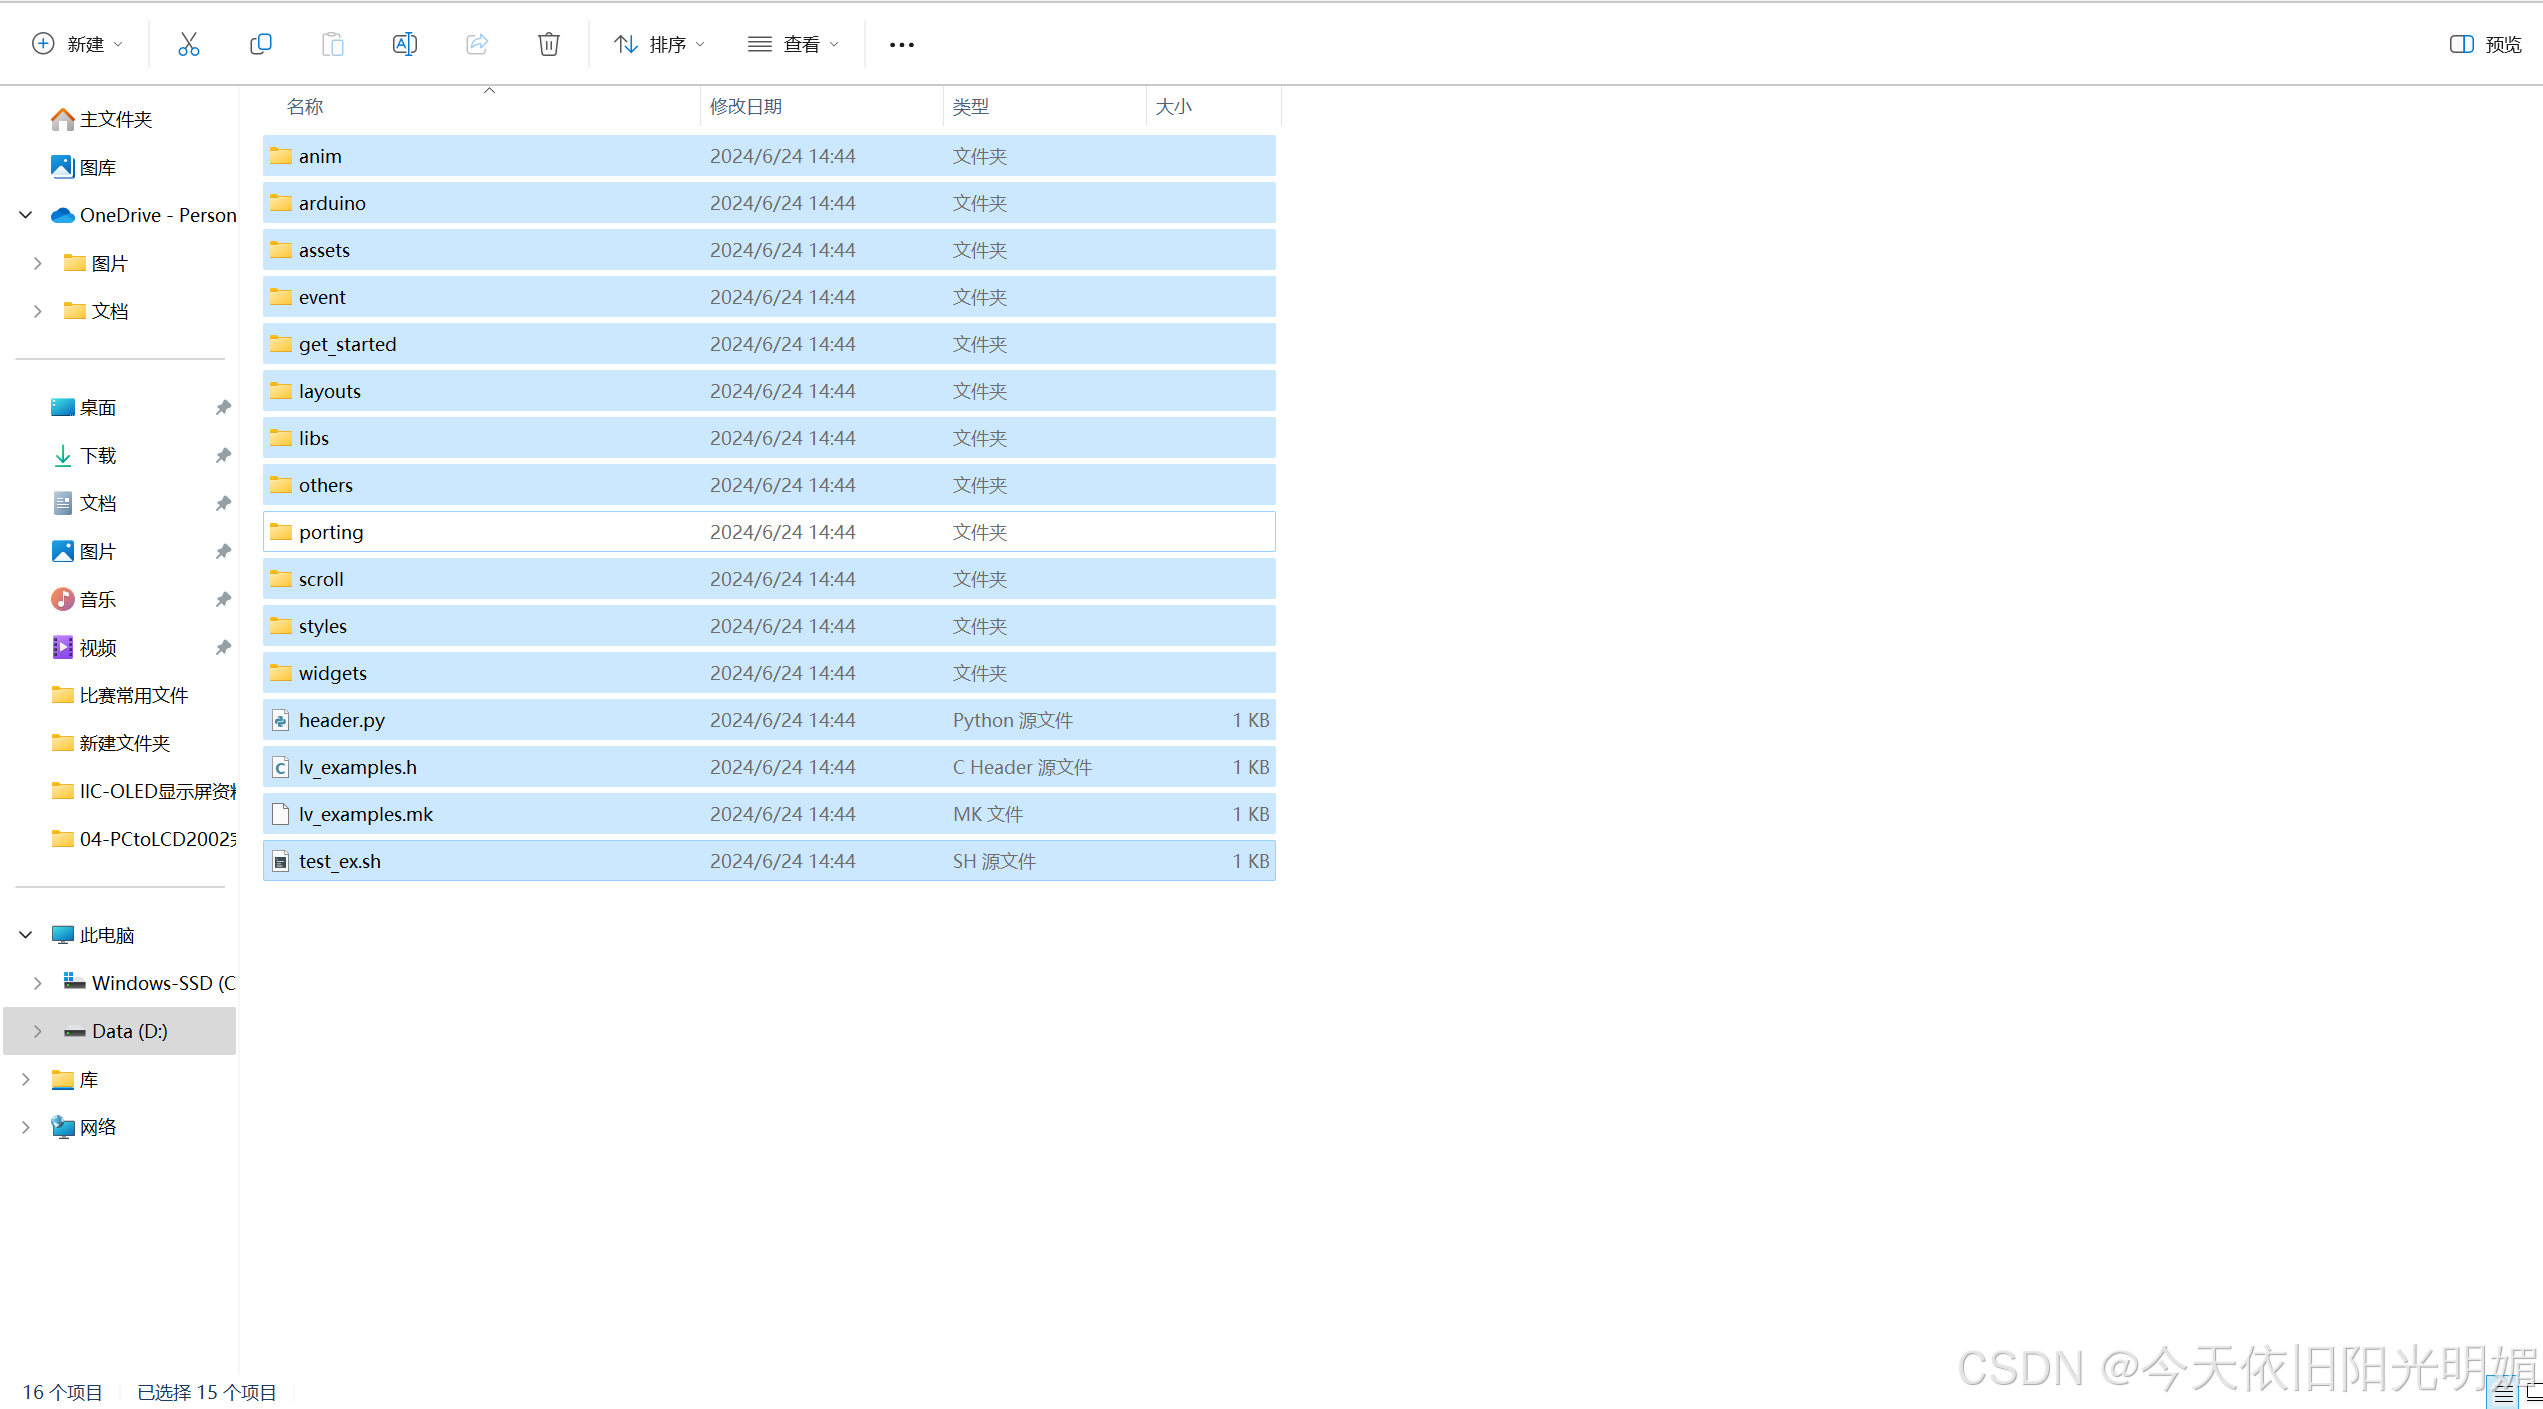Screen dimensions: 2543x1409
Task: Expand the Data (D:) drive in sidebar
Action: [x=37, y=1031]
